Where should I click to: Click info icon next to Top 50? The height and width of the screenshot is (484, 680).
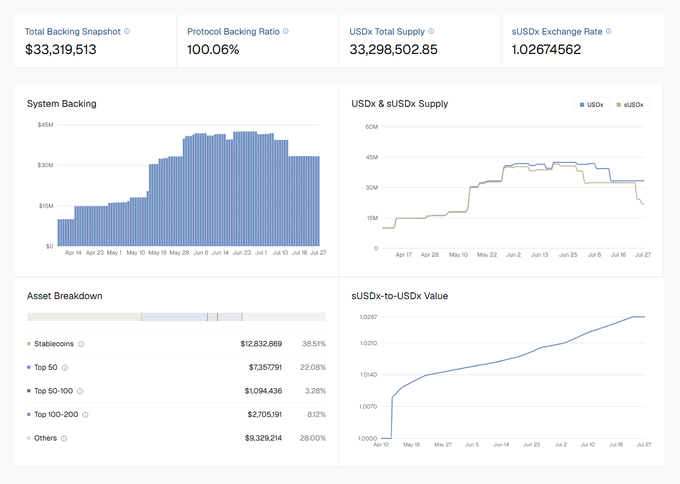tap(65, 368)
